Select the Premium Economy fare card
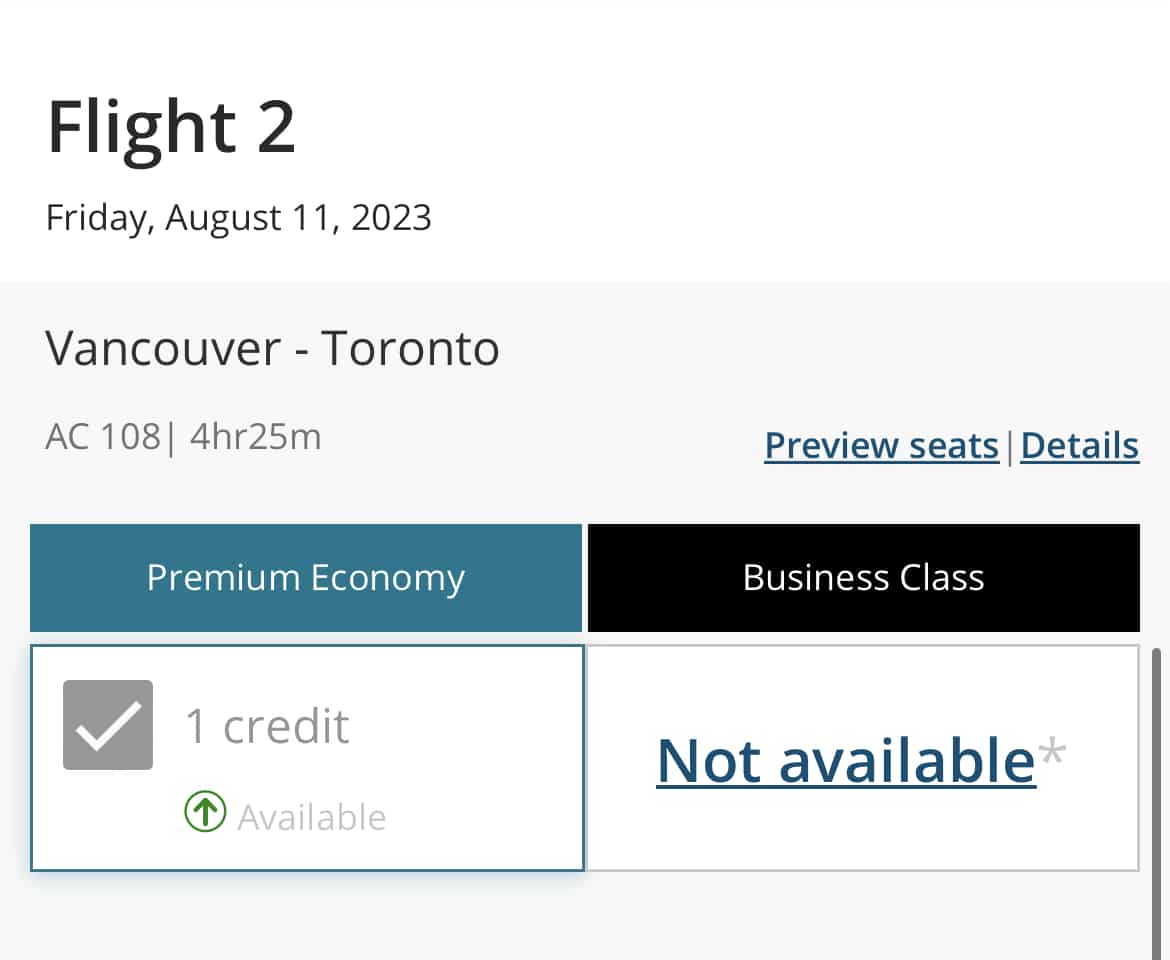 point(307,758)
